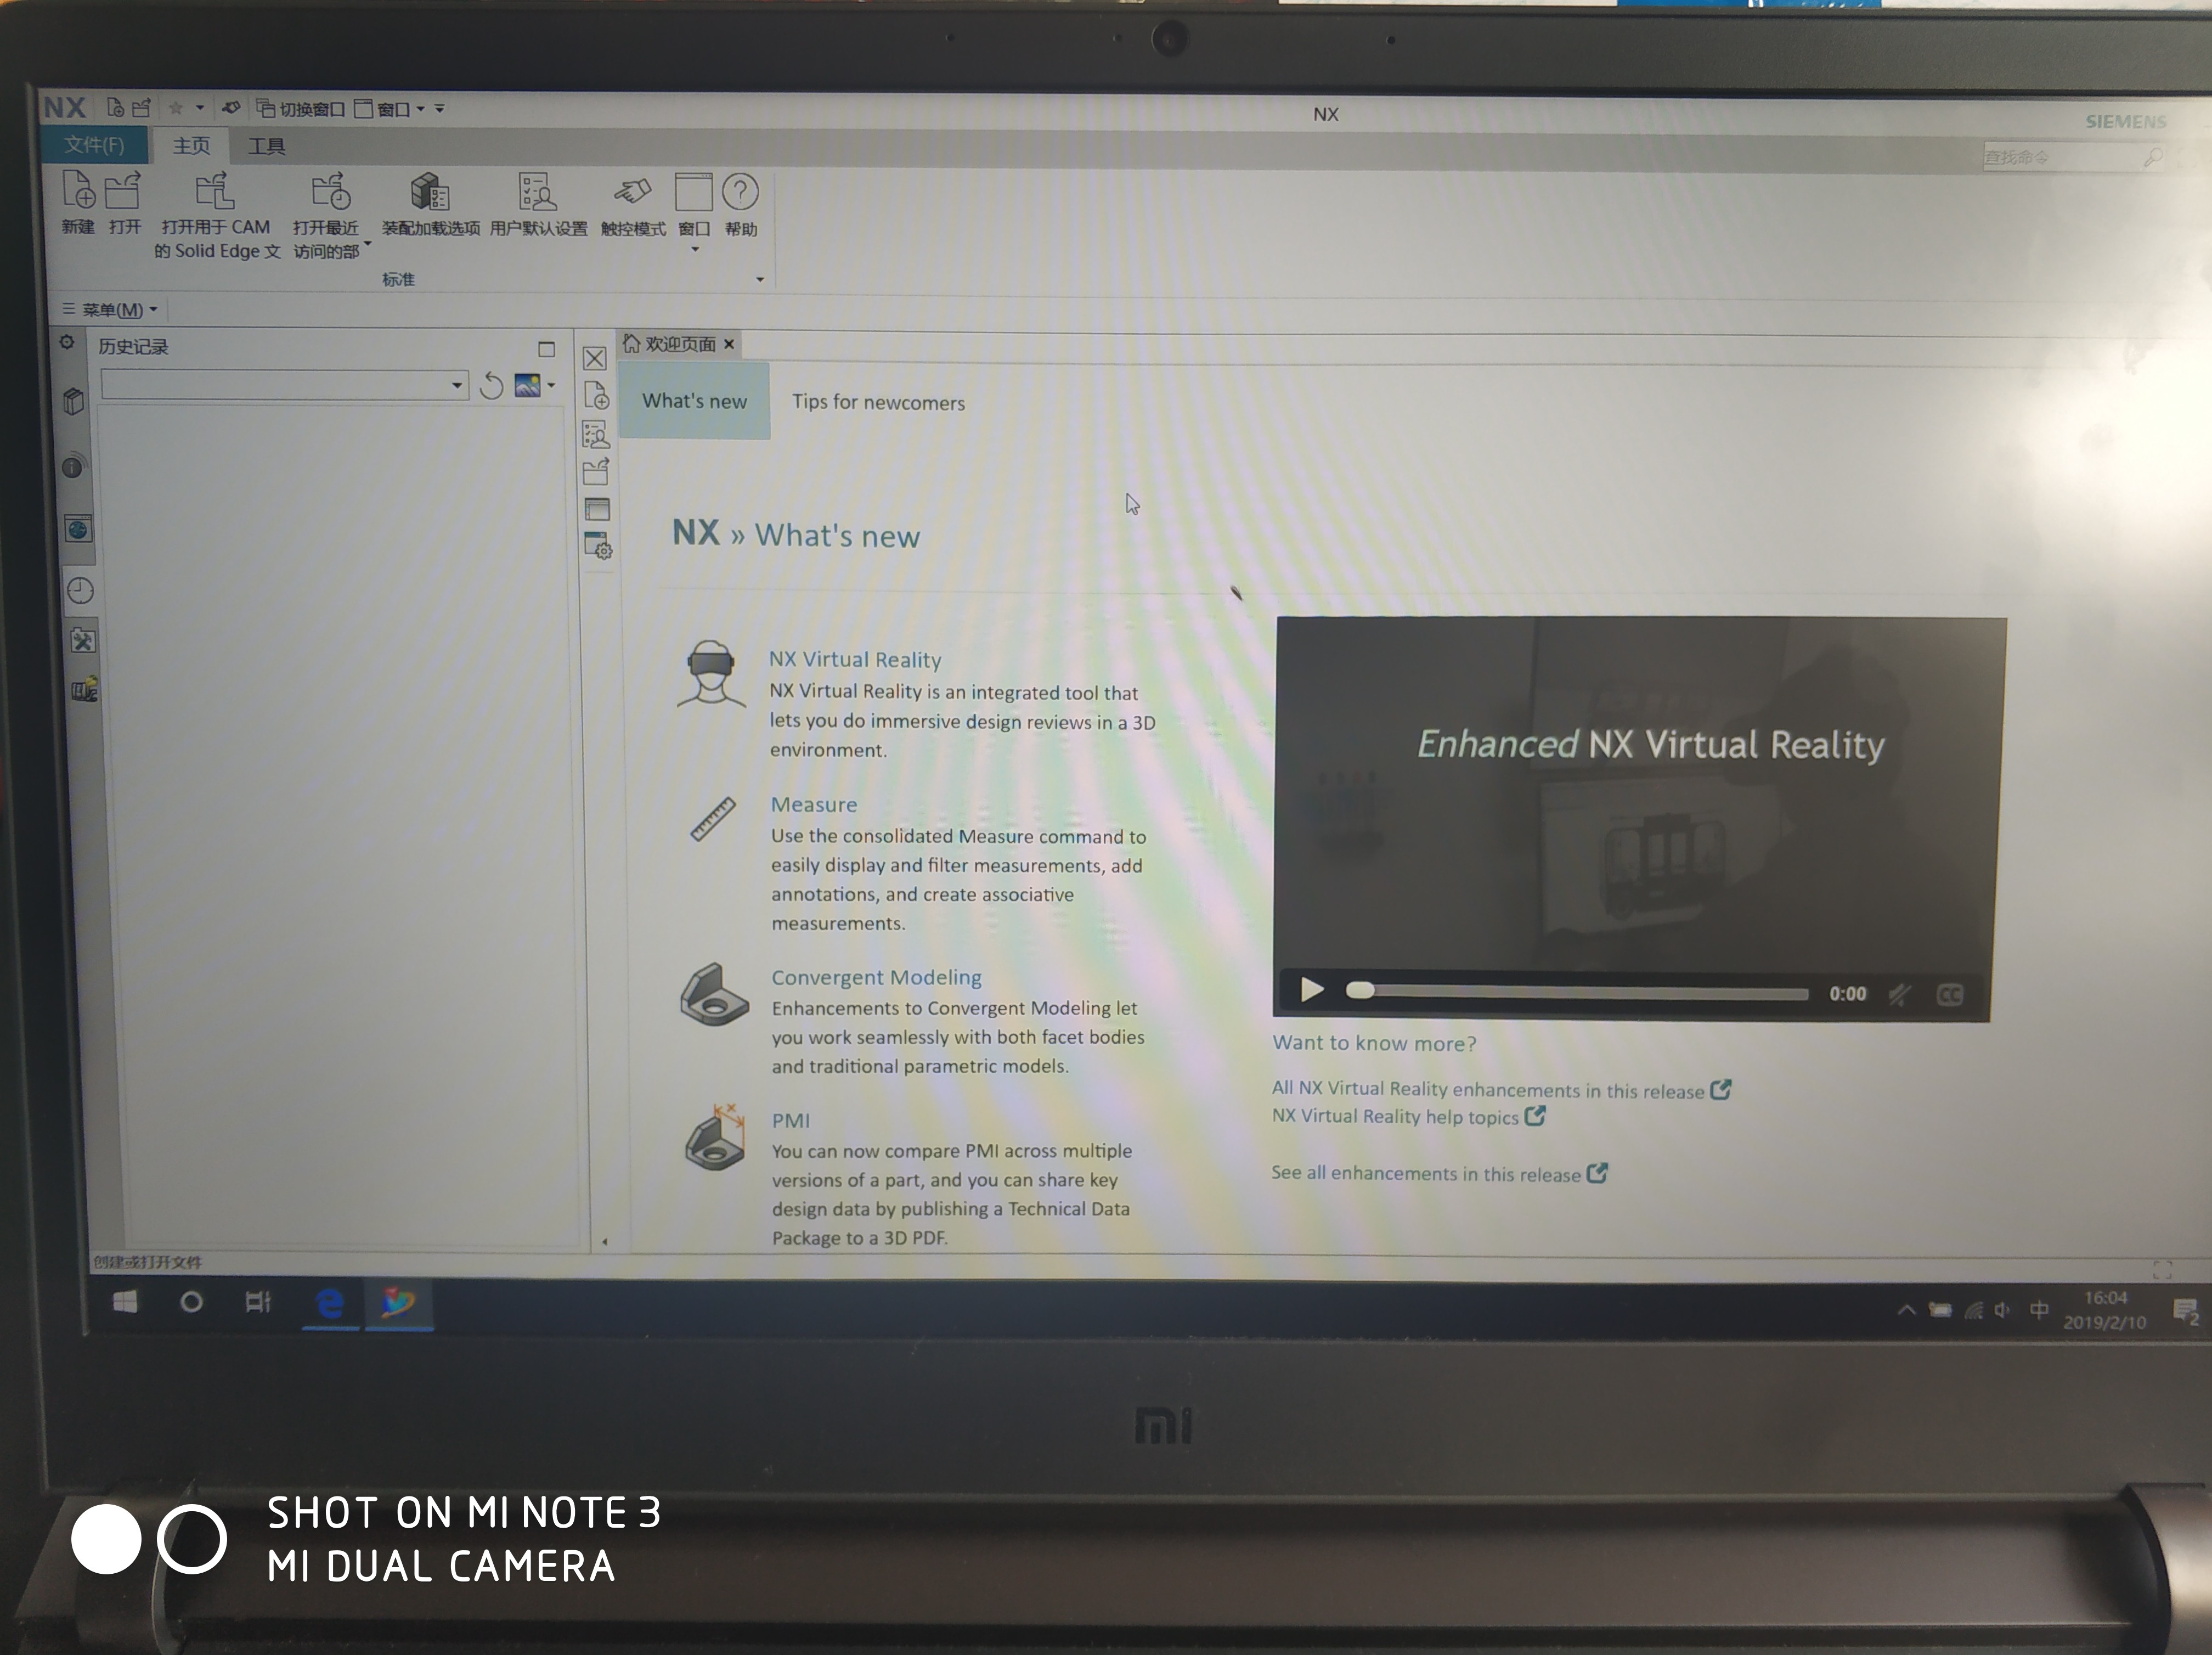Viewport: 2212px width, 1655px height.
Task: Click Open Recently Accessed Part (打开最近访问的部)
Action: (x=327, y=216)
